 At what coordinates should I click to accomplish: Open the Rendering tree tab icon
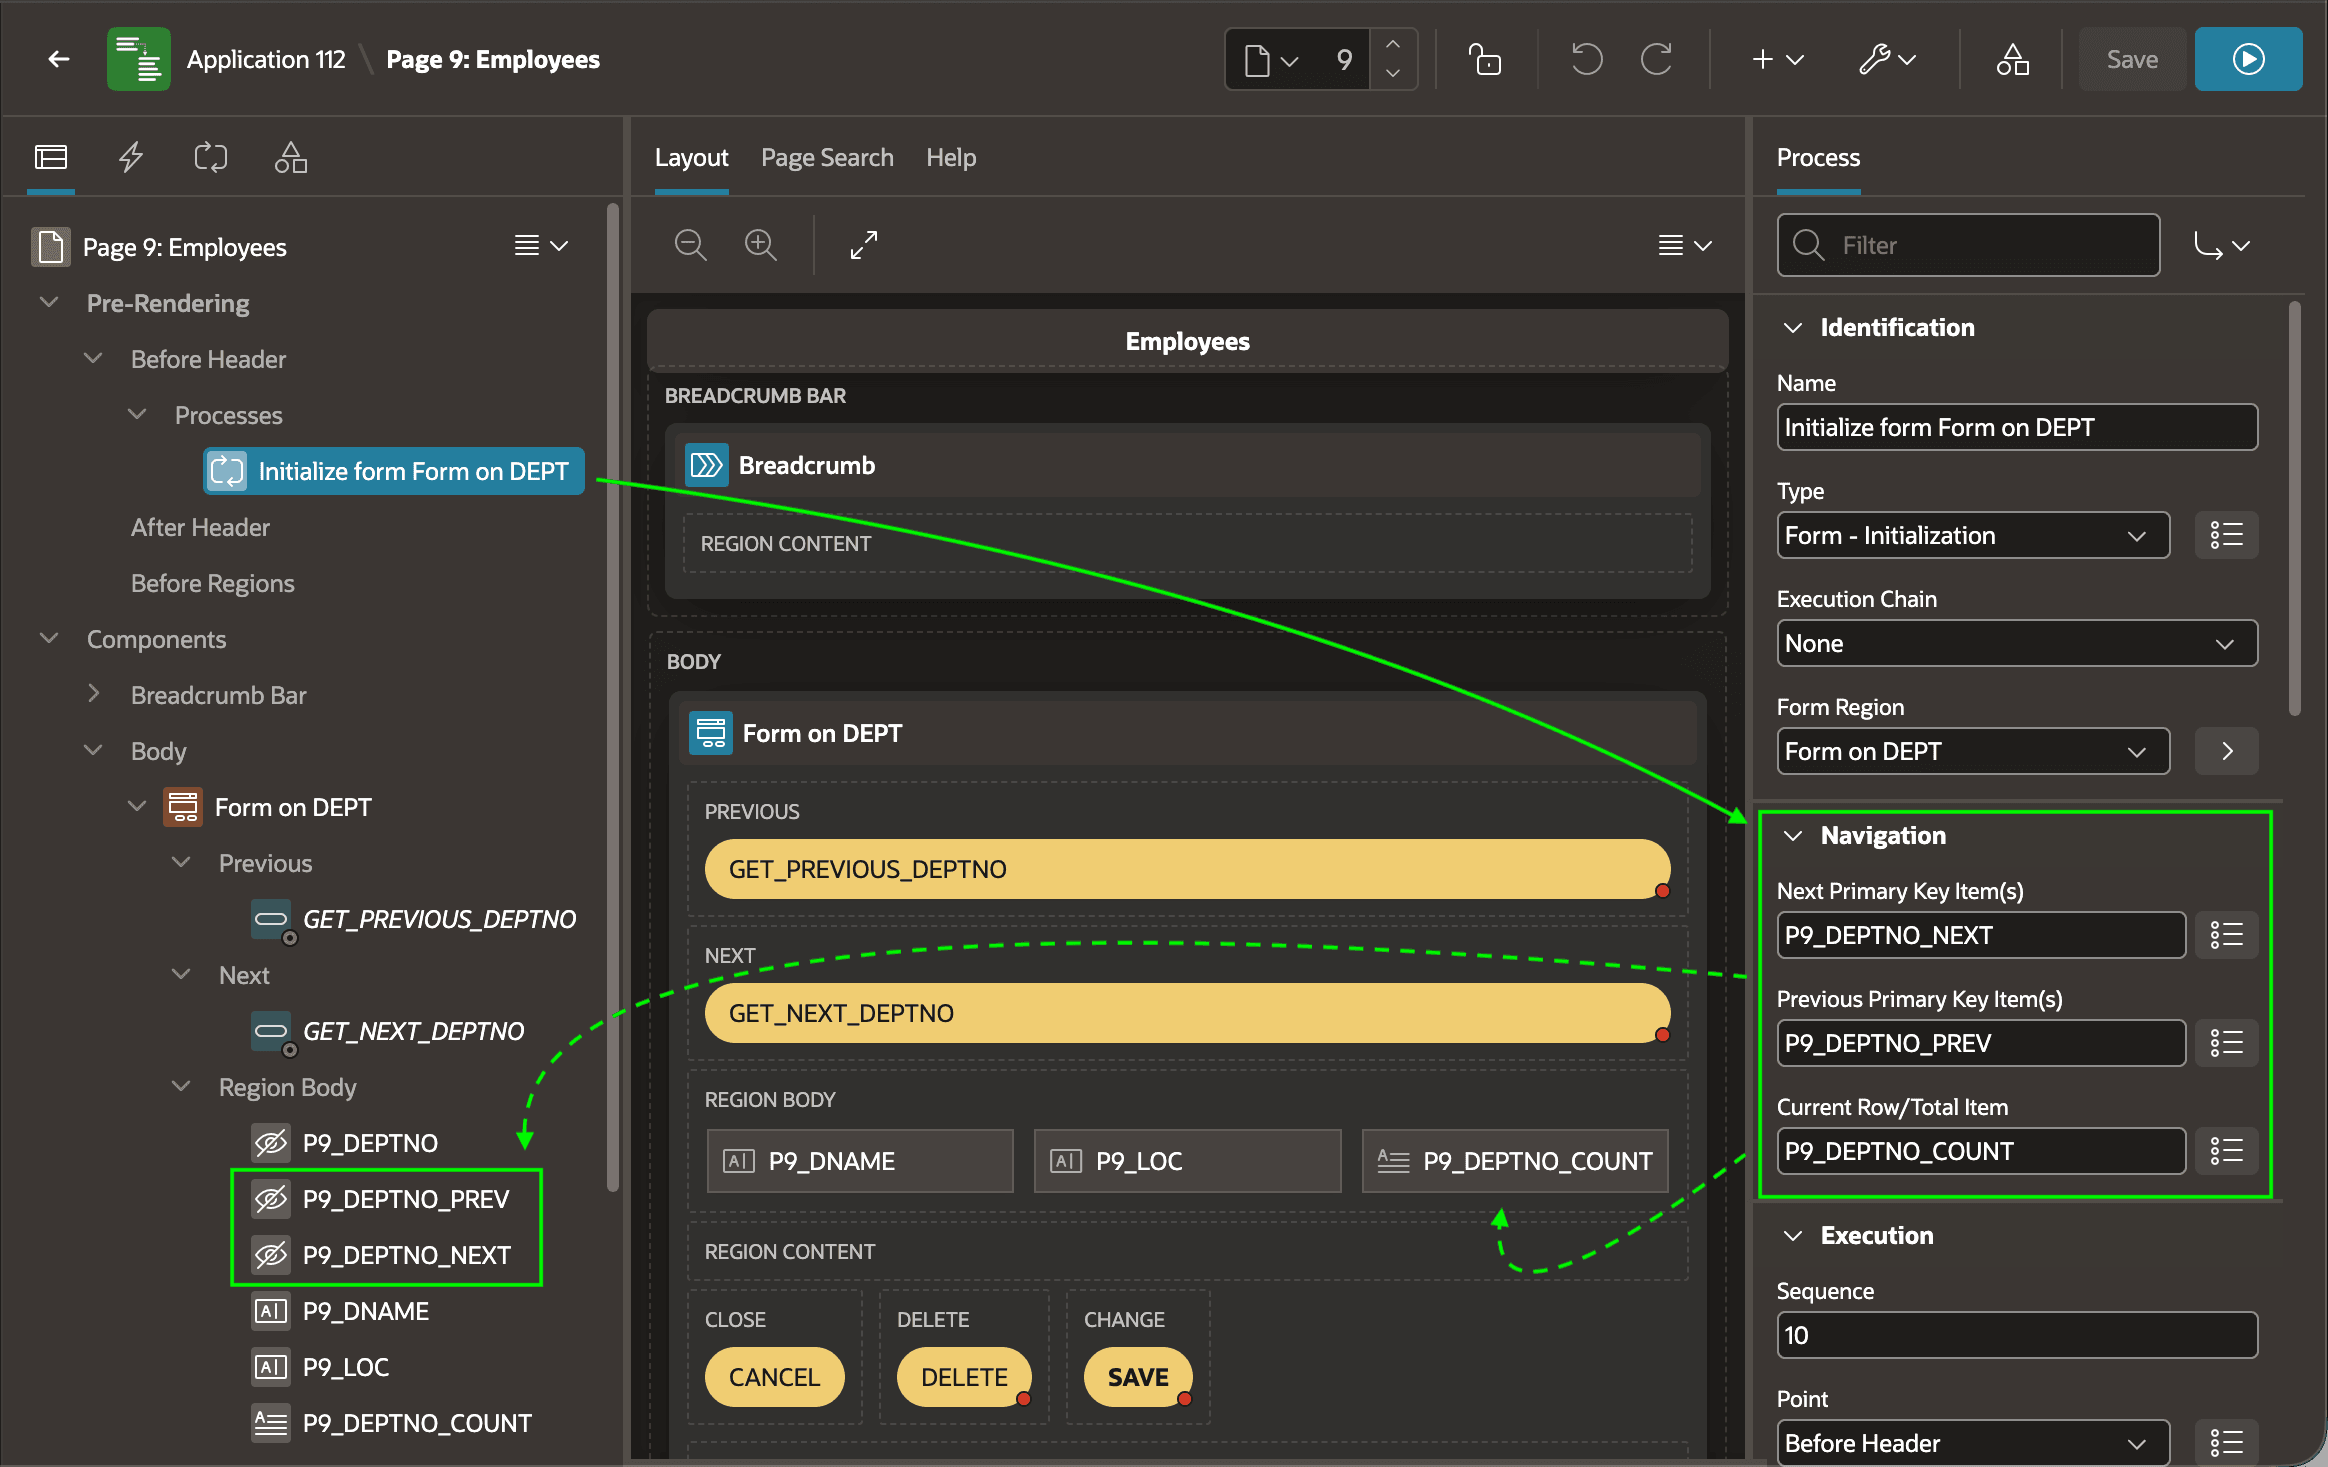click(51, 157)
